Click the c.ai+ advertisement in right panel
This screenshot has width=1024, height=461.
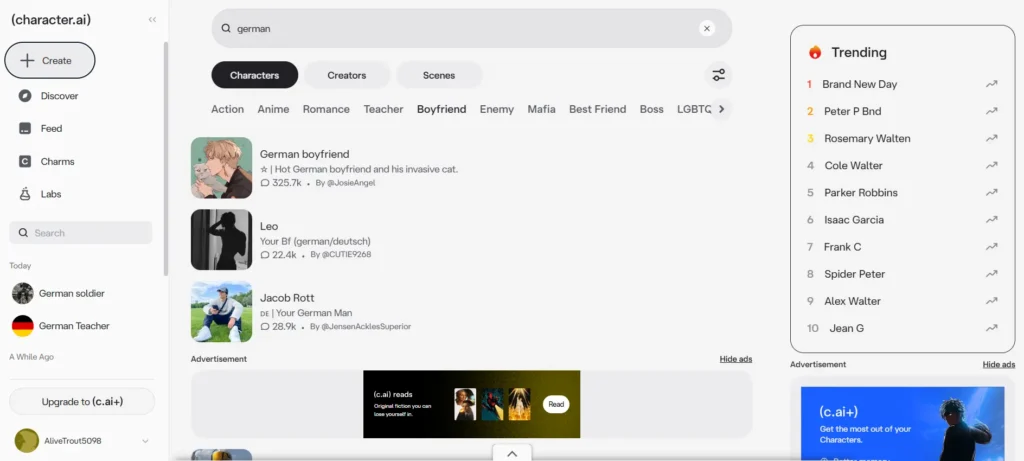[903, 423]
